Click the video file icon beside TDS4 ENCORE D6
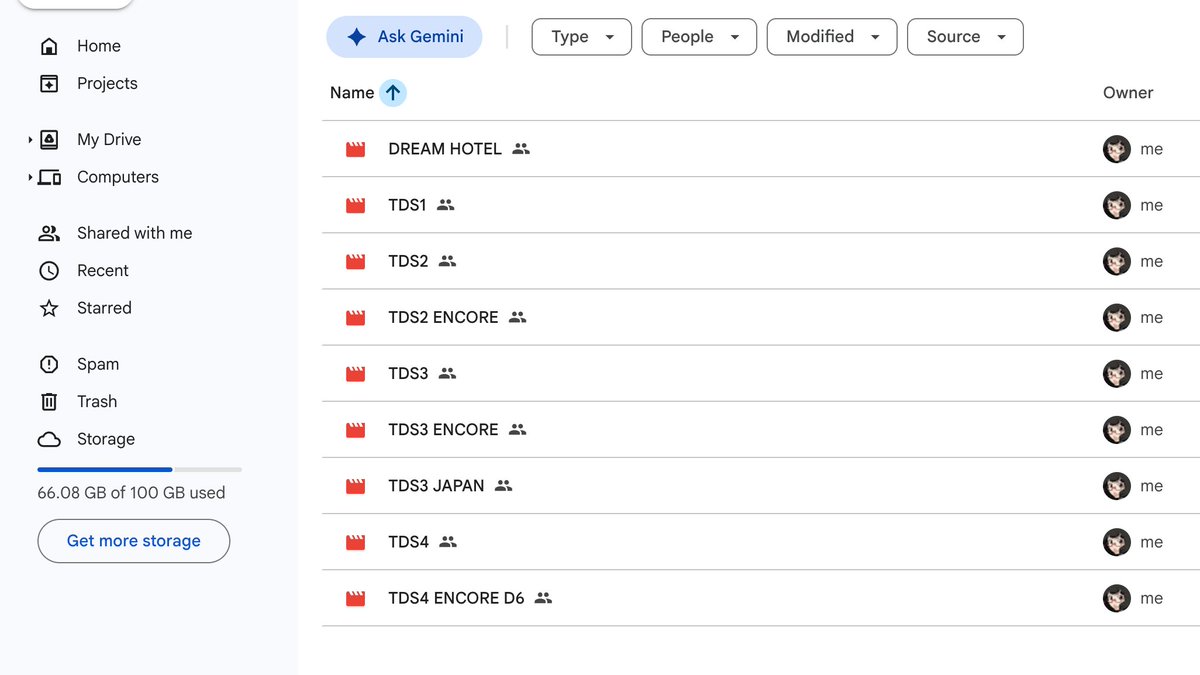Screen dimensions: 1200x675 tap(355, 599)
